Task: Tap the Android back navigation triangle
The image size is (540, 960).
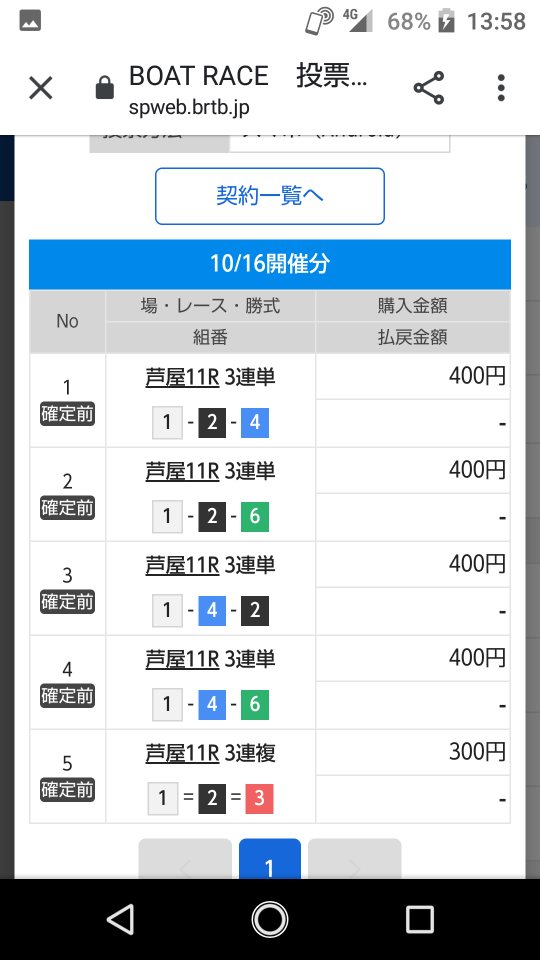Action: pyautogui.click(x=121, y=919)
